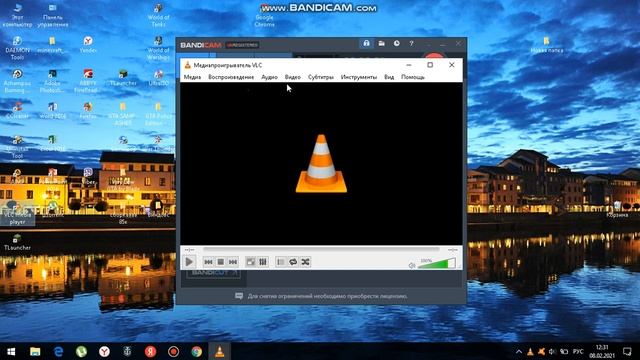The width and height of the screenshot is (640, 360).
Task: Select Новая папка folder on desktop
Action: click(547, 45)
